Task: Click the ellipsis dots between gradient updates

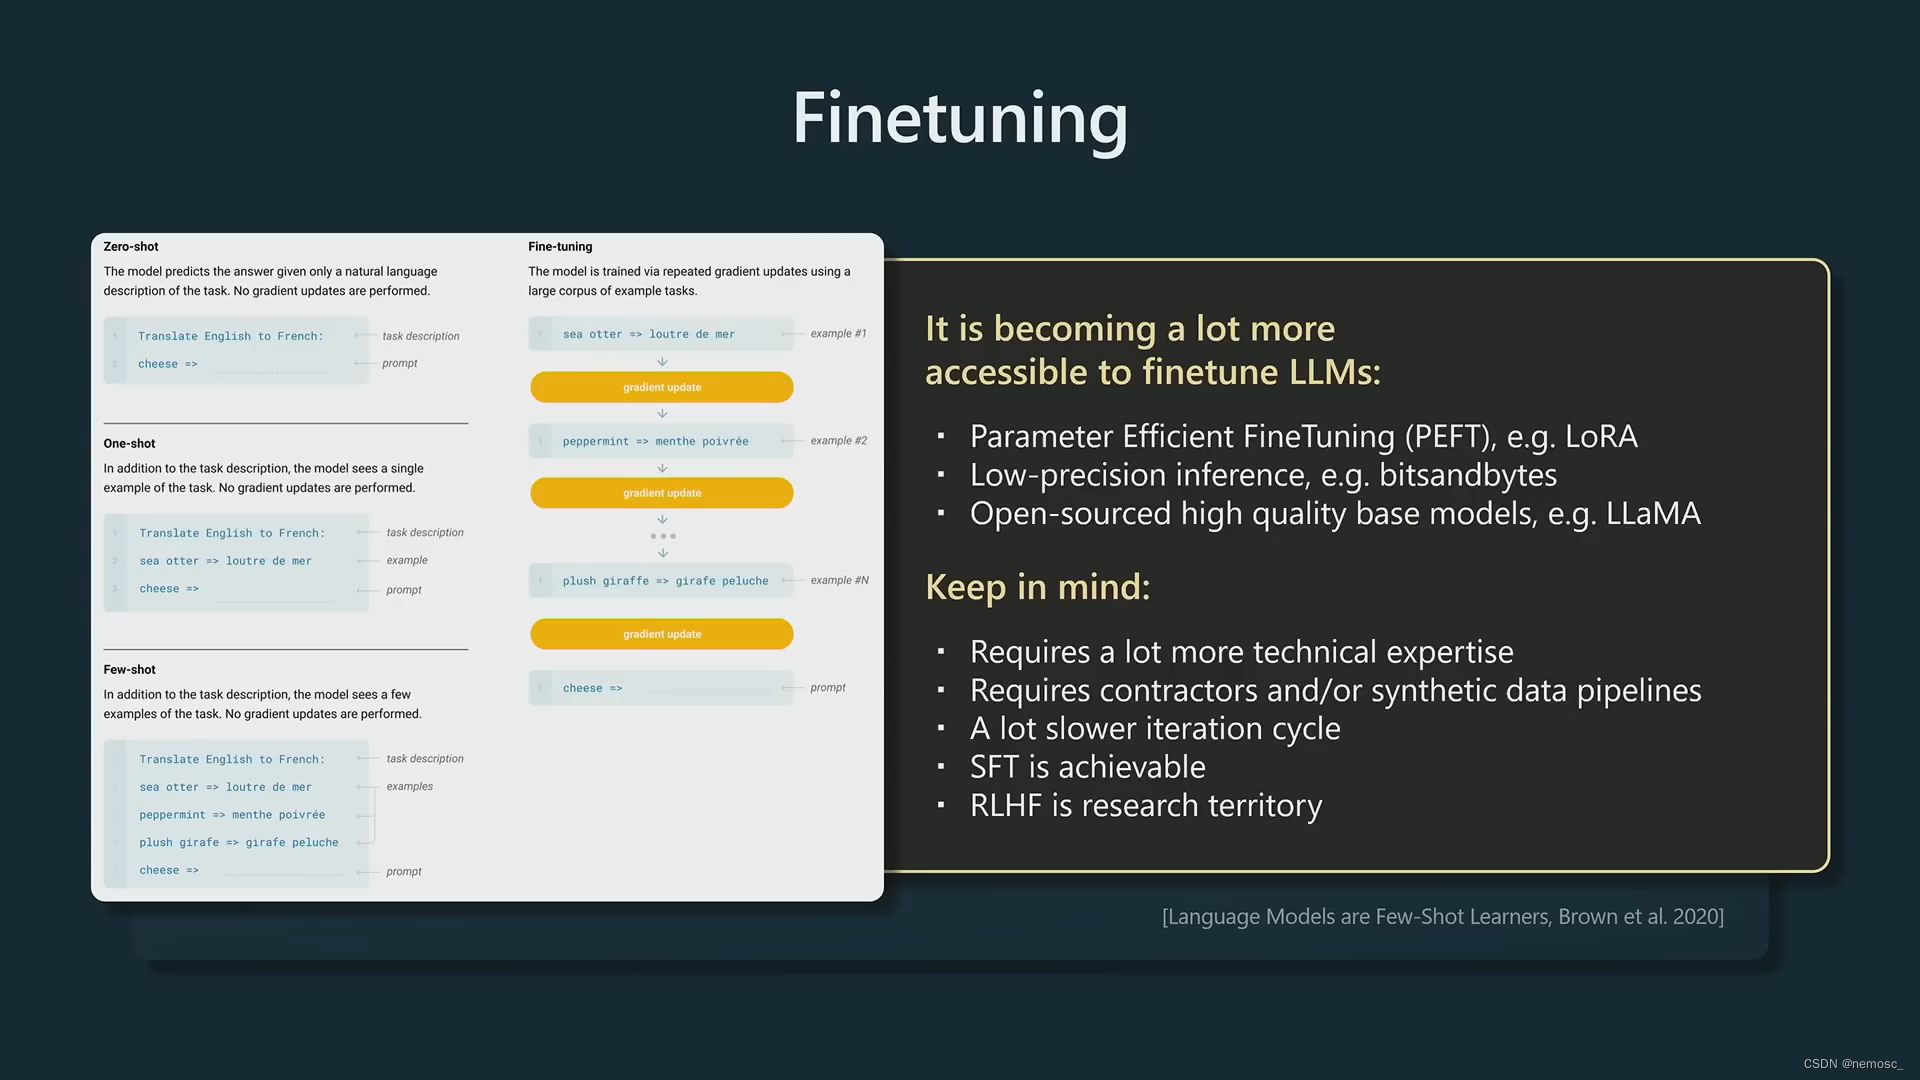Action: click(x=663, y=536)
